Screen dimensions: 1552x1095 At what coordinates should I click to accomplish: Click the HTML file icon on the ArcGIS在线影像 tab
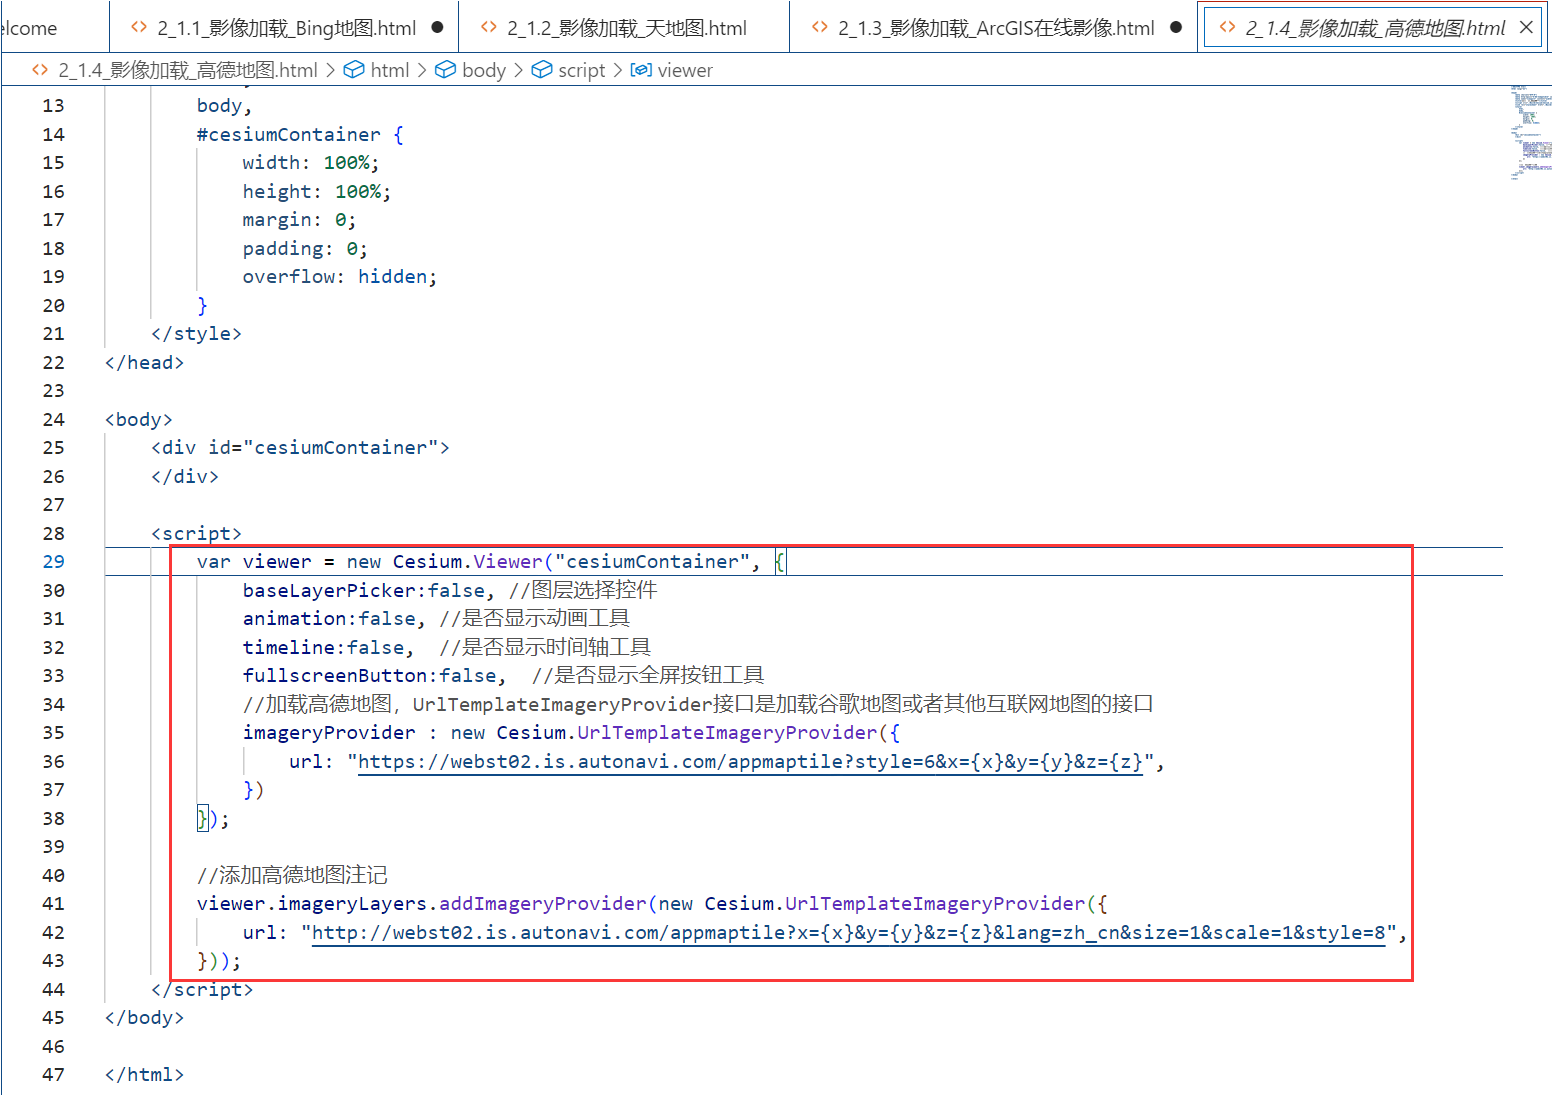(x=820, y=27)
